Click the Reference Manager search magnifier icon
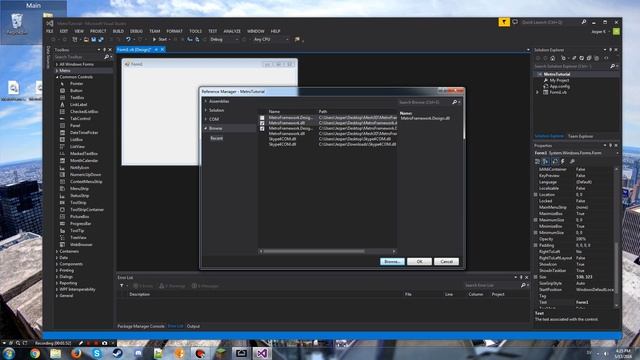640x360 pixels. (455, 102)
